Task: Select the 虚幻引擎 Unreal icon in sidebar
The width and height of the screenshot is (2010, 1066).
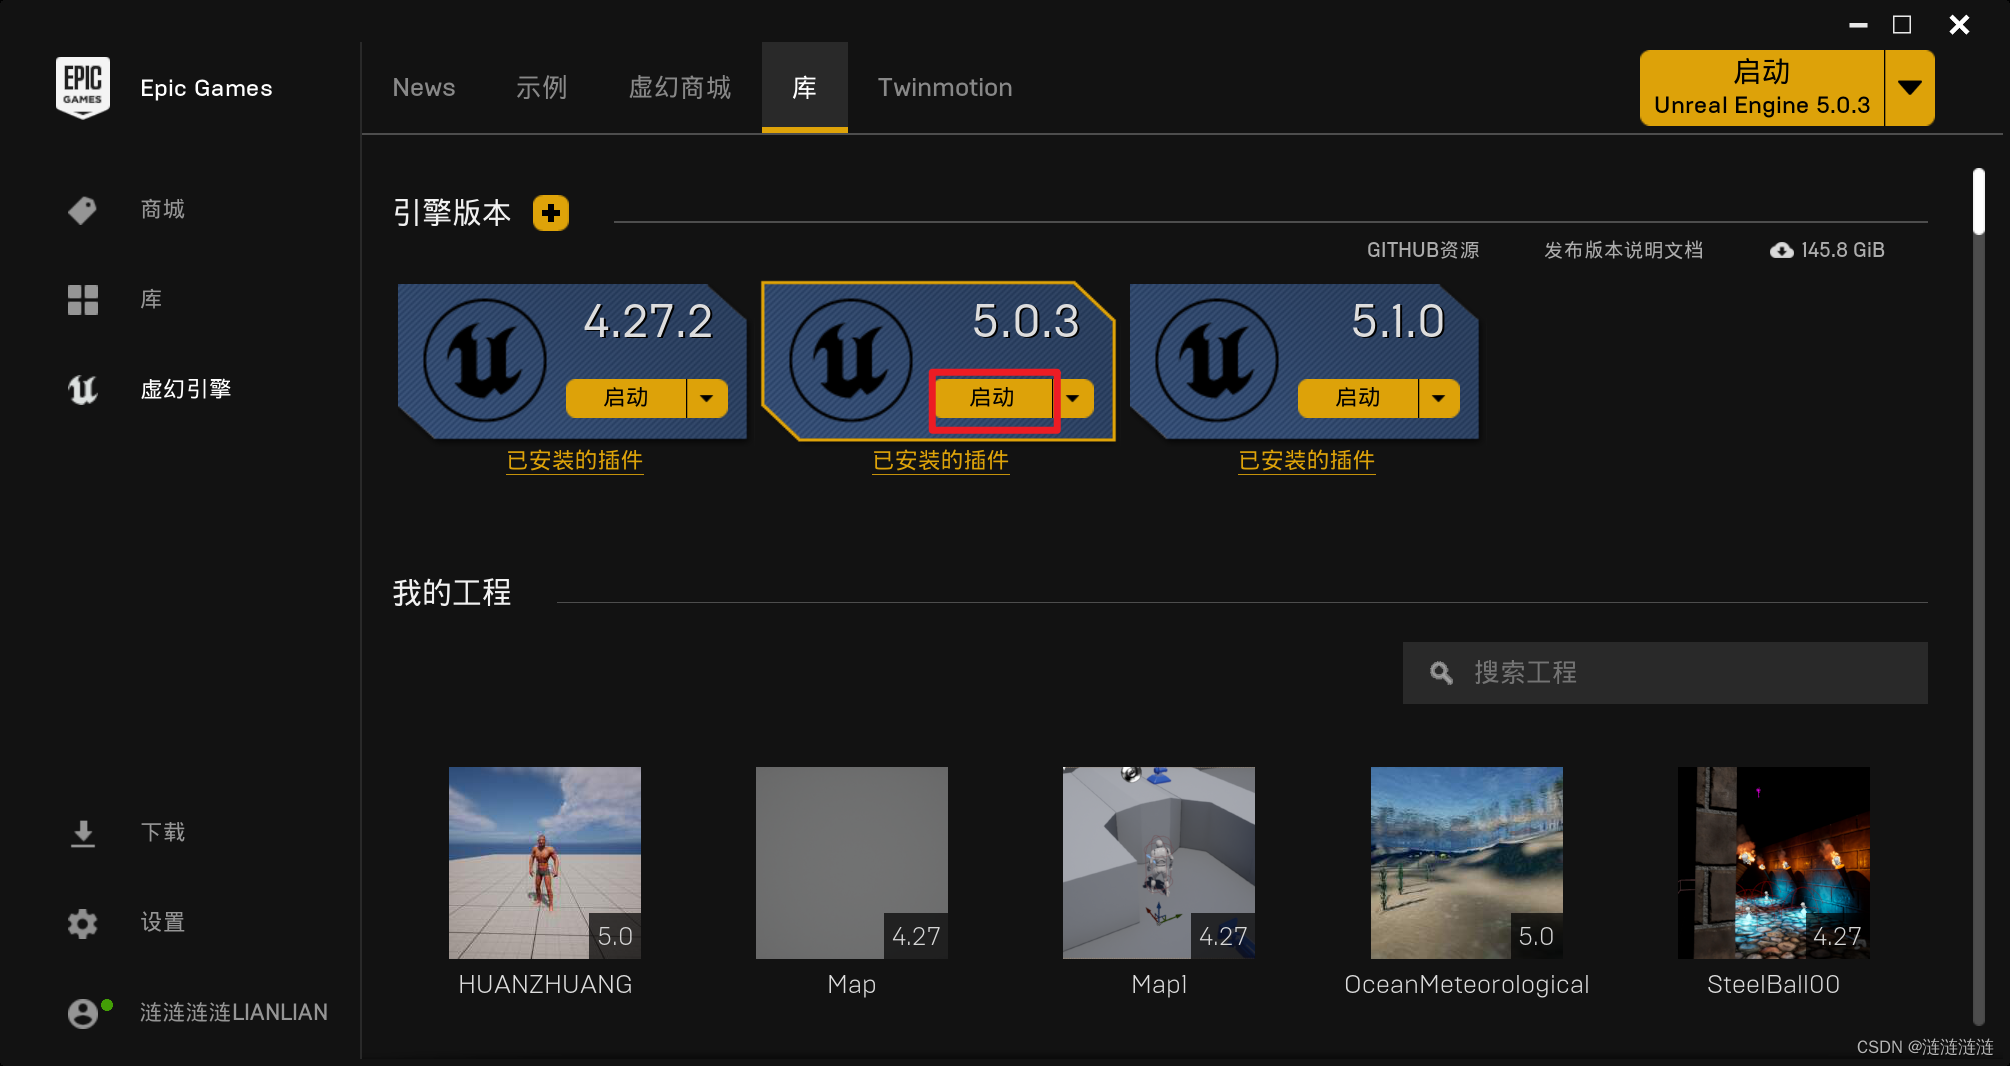Action: pos(83,389)
